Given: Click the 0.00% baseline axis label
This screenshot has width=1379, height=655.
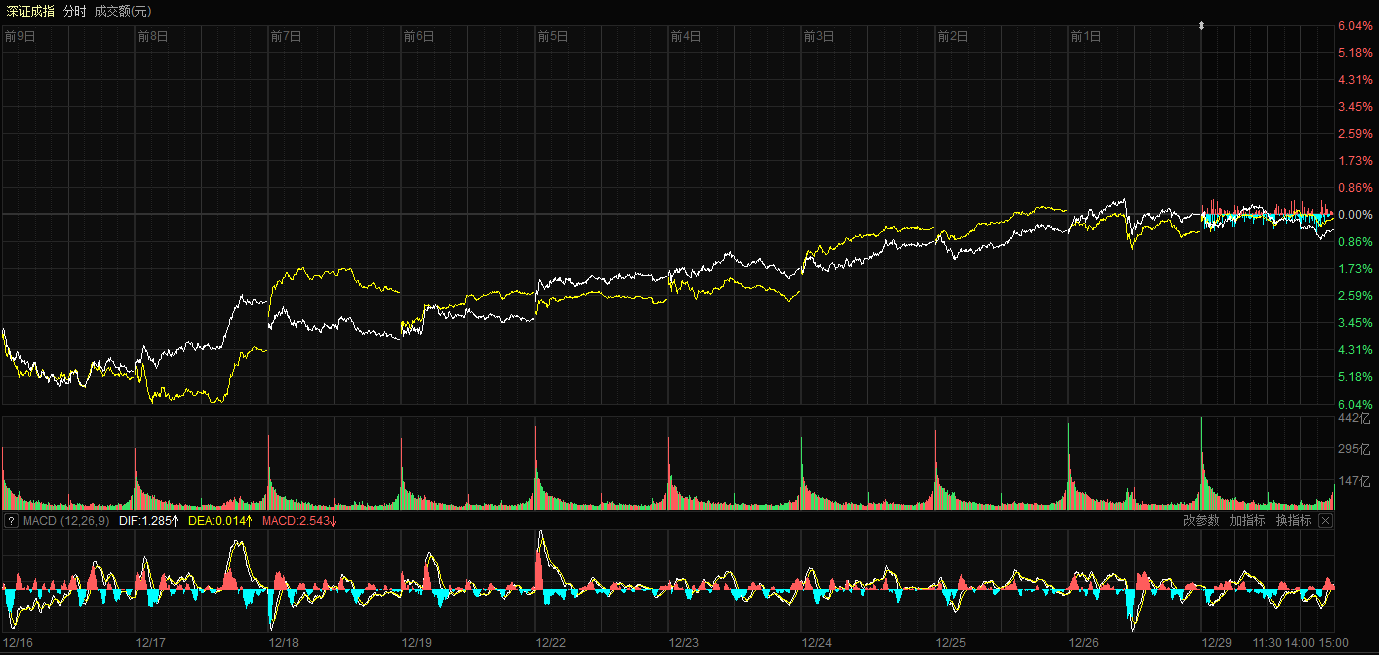Looking at the screenshot, I should (x=1355, y=215).
